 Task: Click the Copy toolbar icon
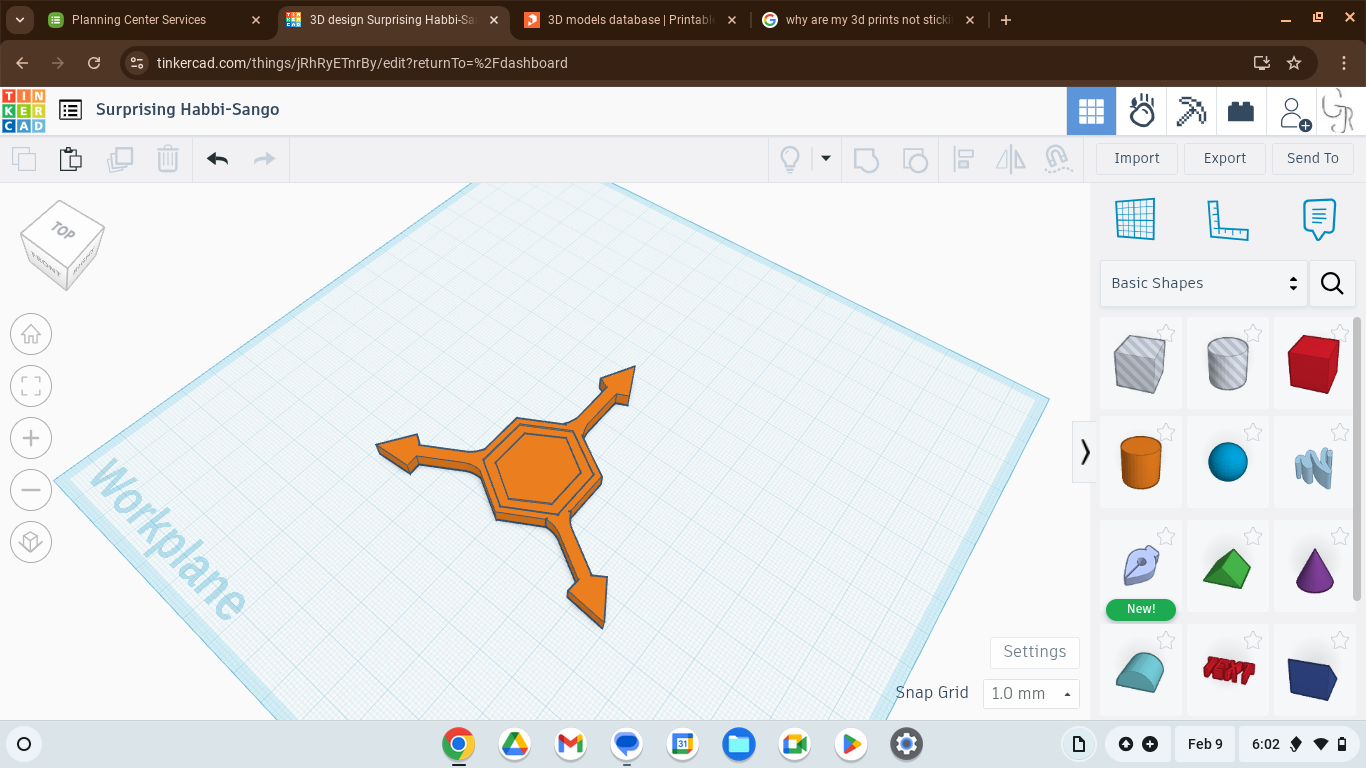(x=24, y=159)
